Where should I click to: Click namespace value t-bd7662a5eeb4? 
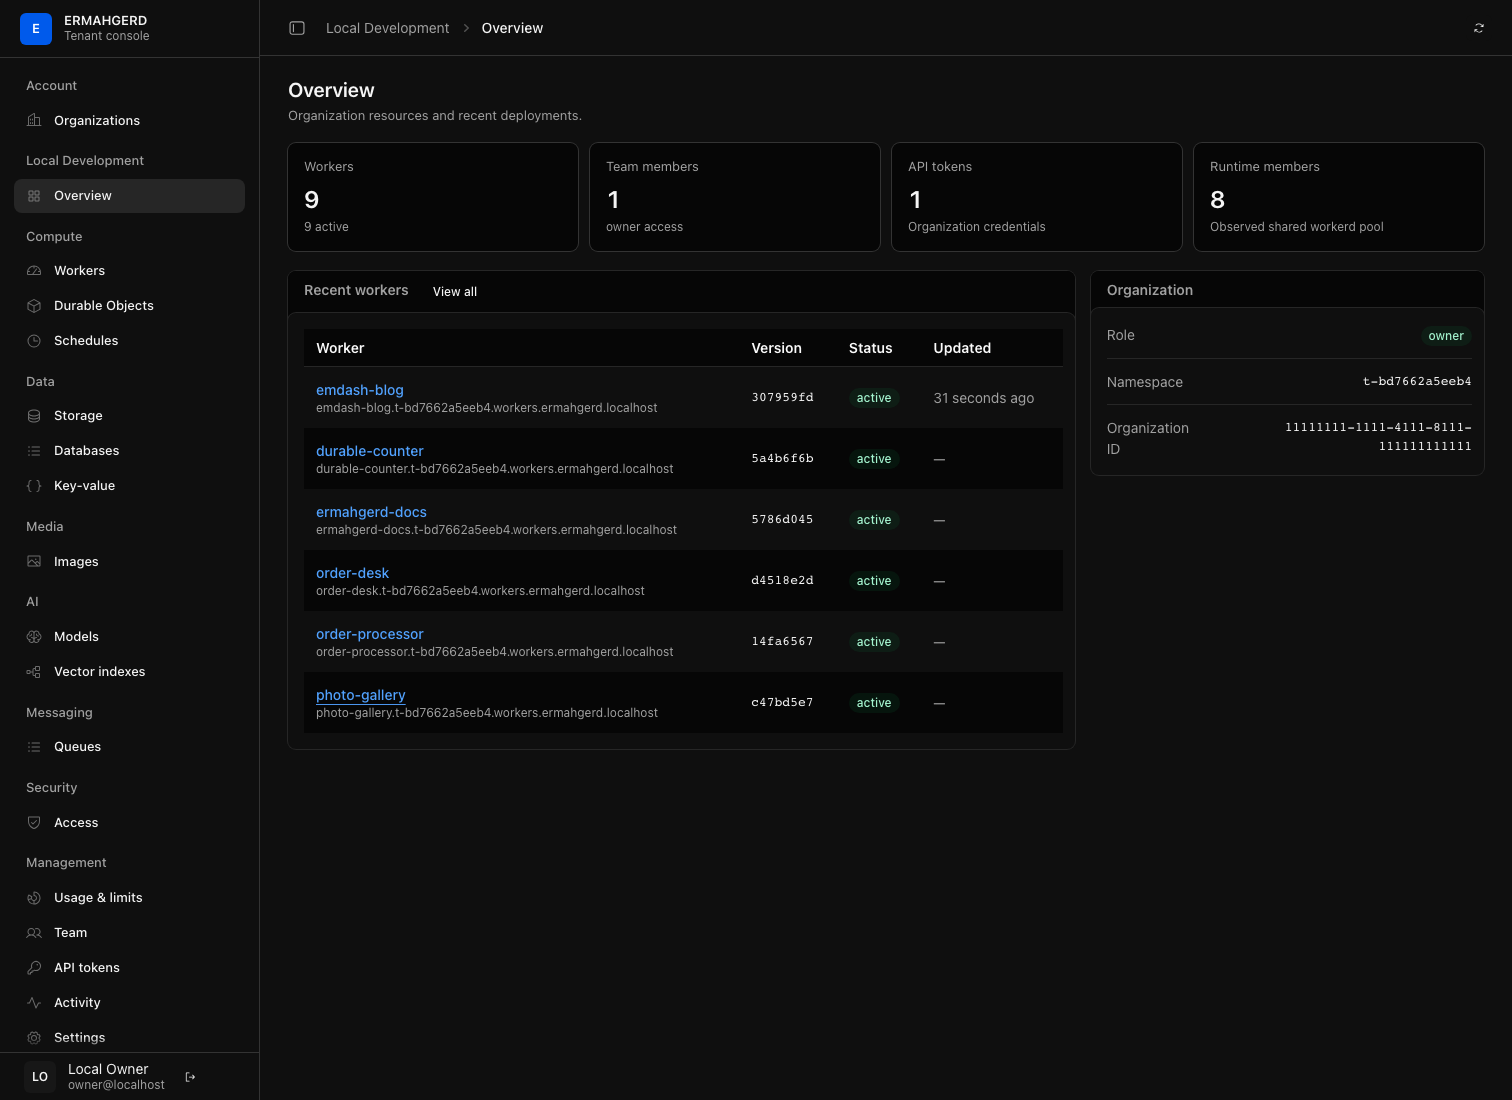point(1417,382)
